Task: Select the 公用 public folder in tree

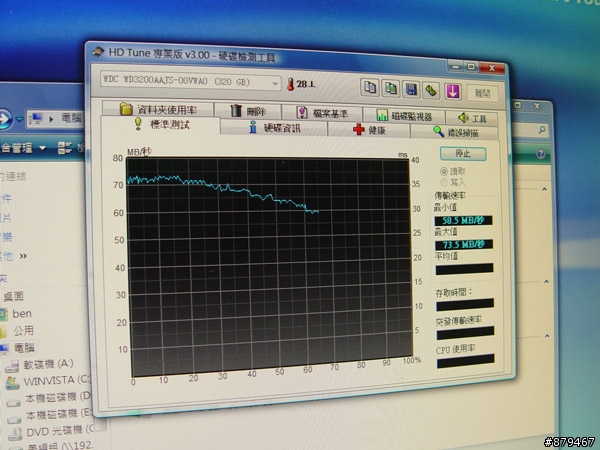Action: coord(23,331)
